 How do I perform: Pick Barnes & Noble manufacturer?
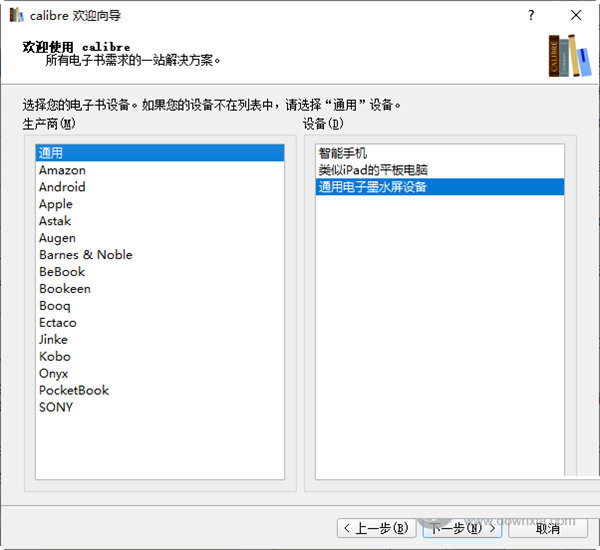[x=85, y=255]
